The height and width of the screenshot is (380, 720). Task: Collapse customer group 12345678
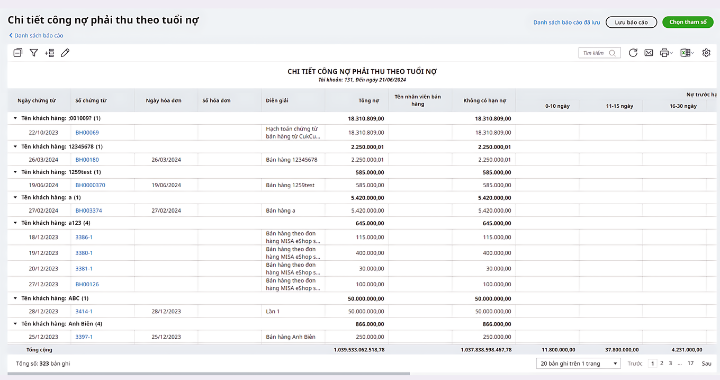pos(15,147)
